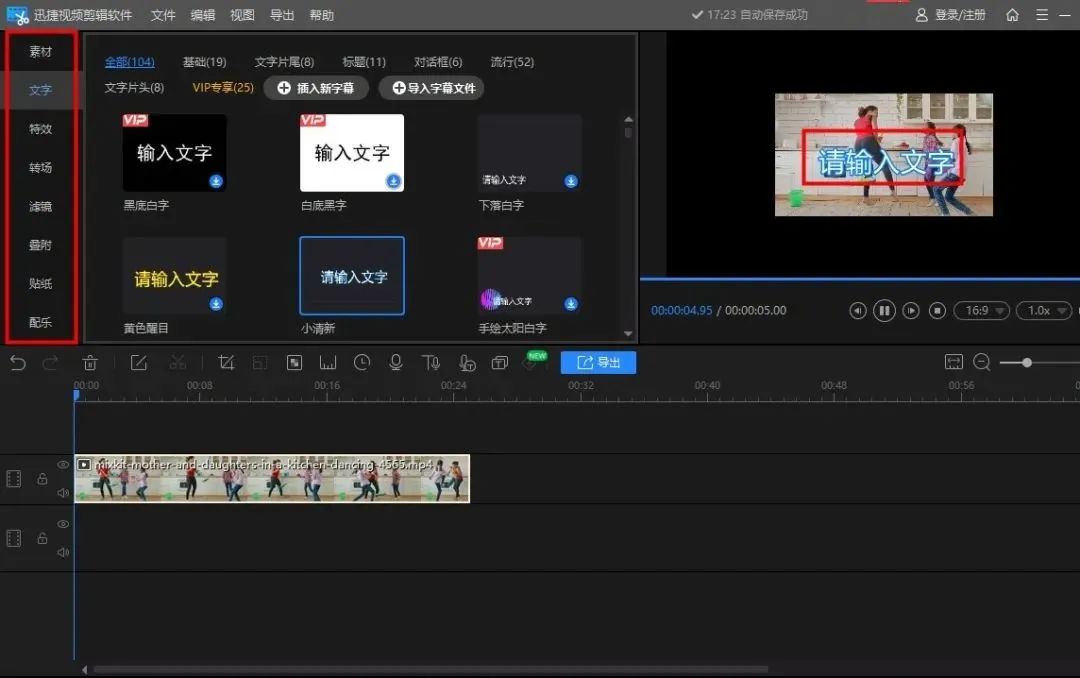Expand the 1.0x playback speed dropdown
The width and height of the screenshot is (1080, 678).
pos(1043,311)
